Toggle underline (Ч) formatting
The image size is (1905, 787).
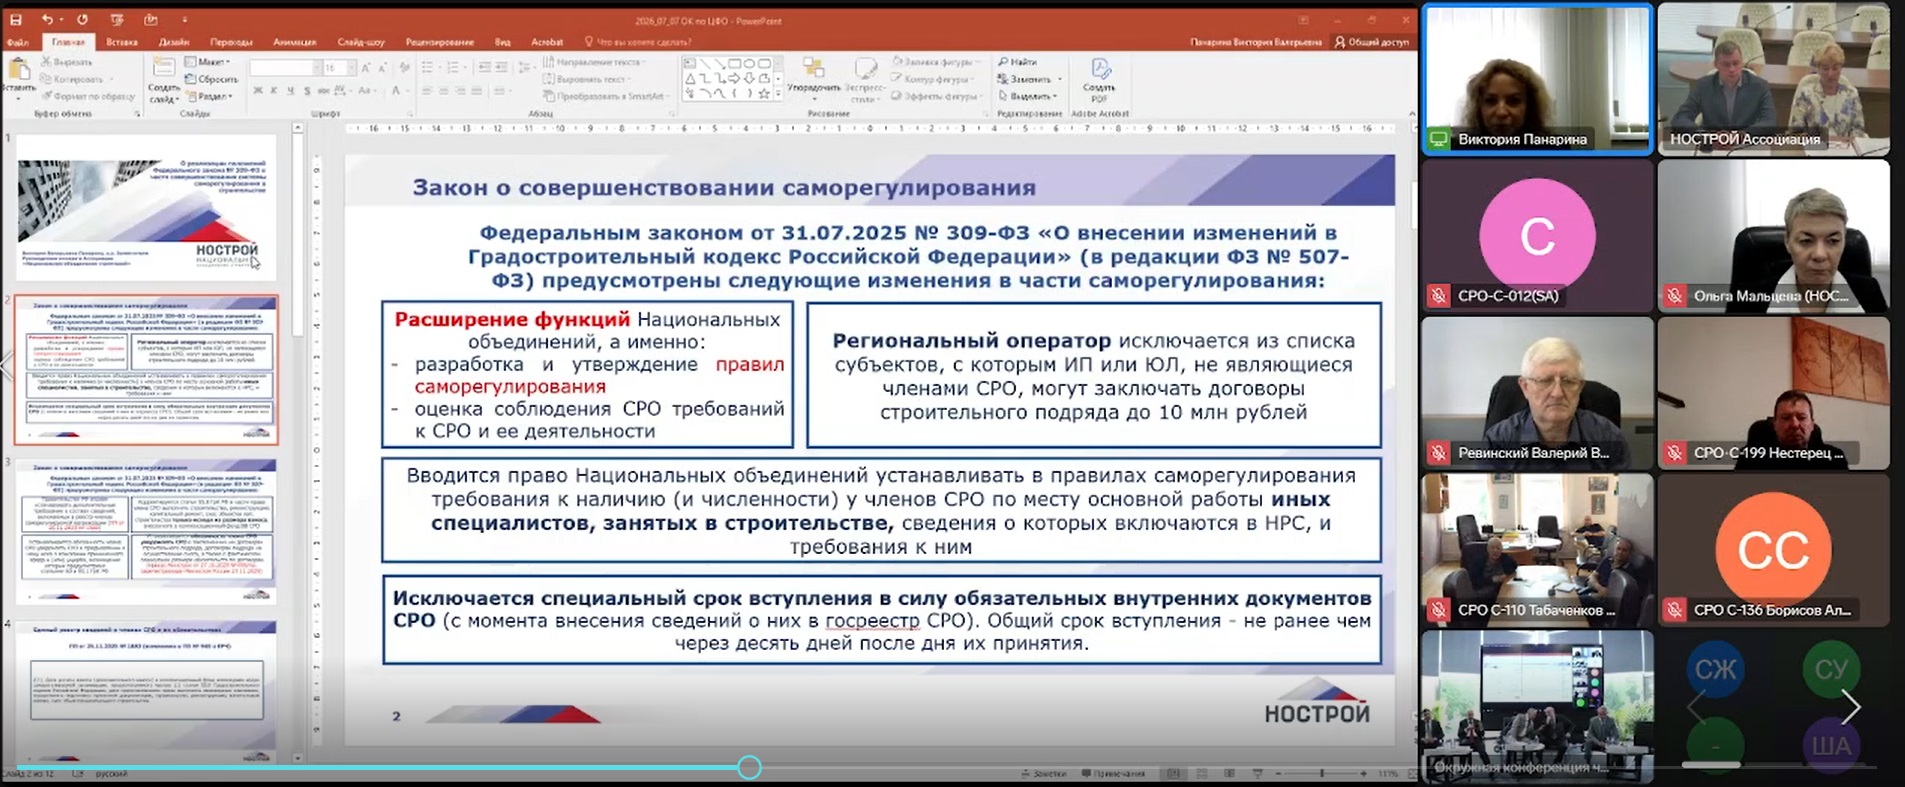tap(291, 91)
